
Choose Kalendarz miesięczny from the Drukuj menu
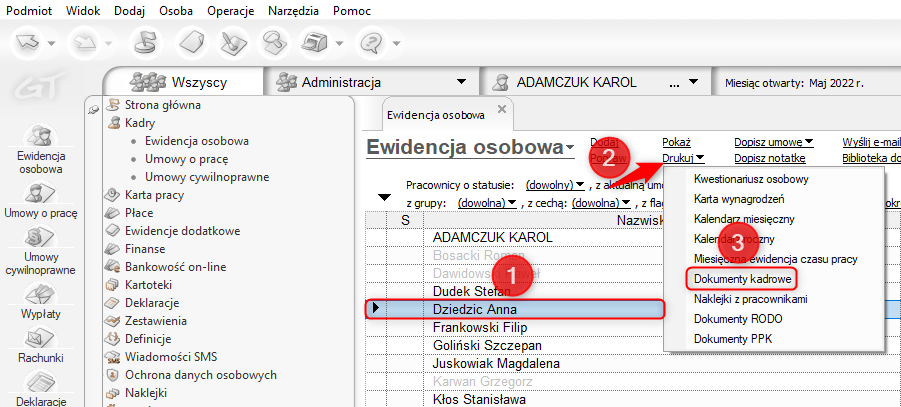tap(744, 219)
